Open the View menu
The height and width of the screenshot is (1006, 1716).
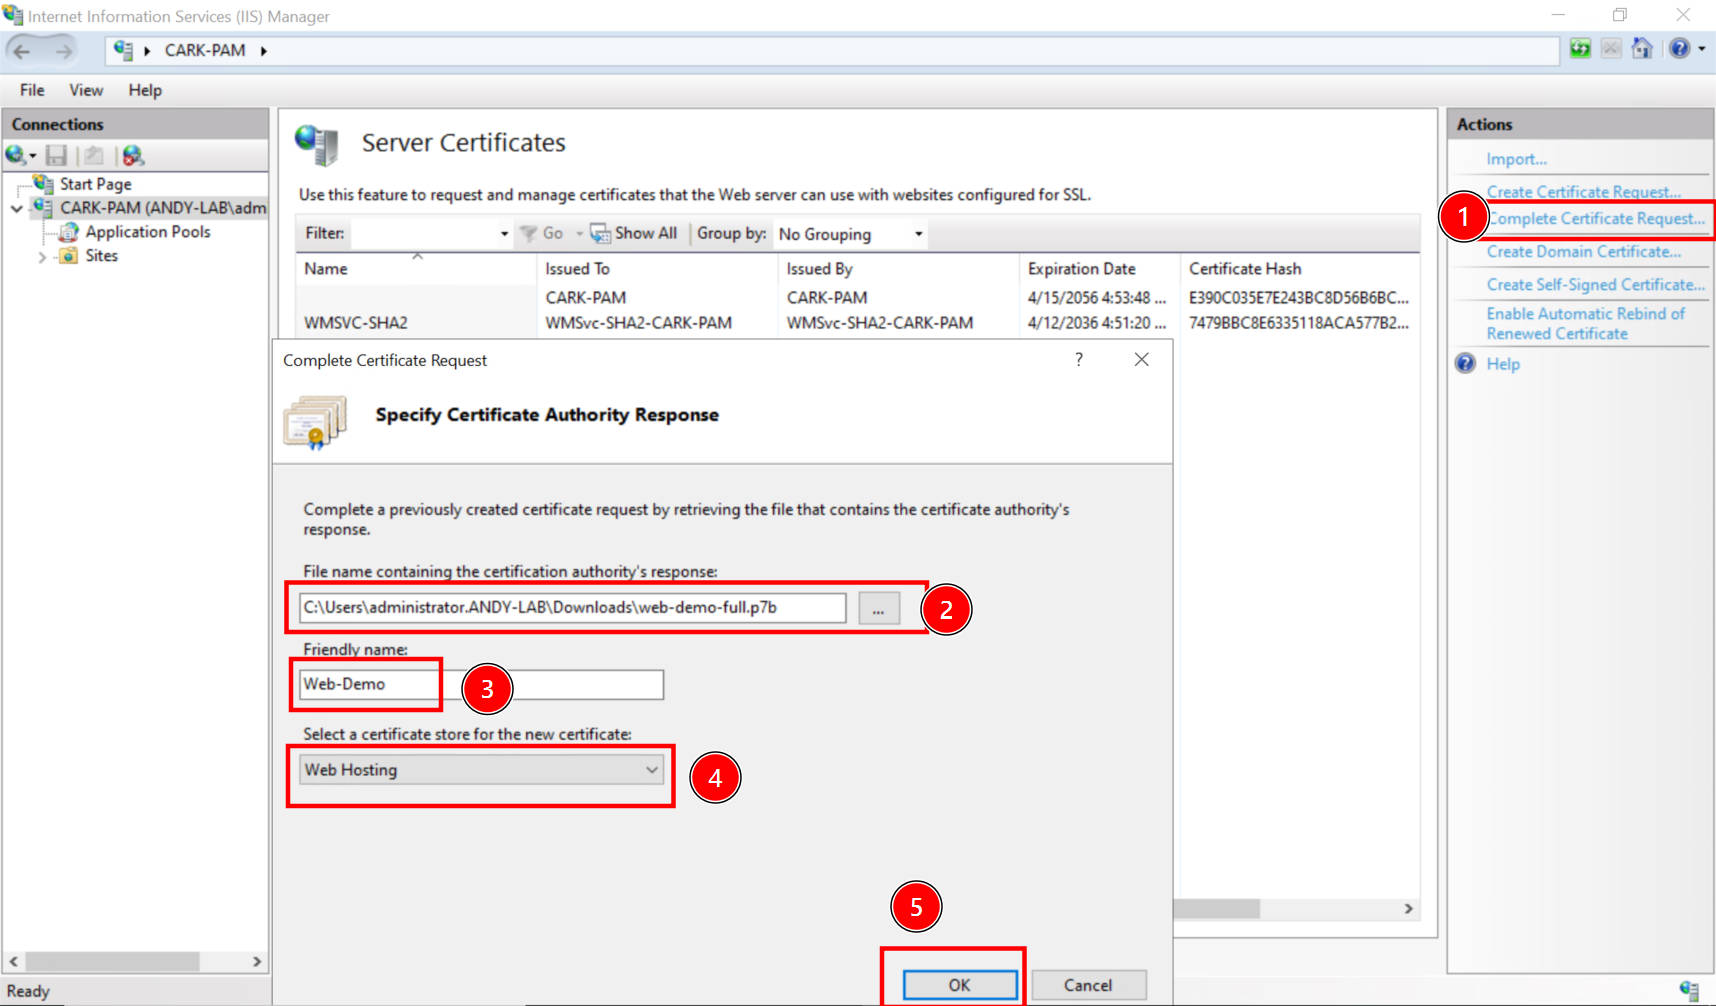click(x=86, y=90)
